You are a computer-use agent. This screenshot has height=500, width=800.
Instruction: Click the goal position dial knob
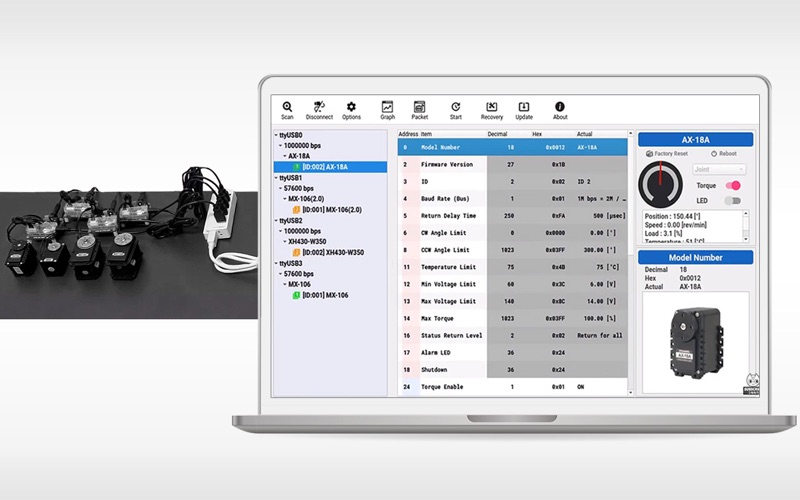pyautogui.click(x=660, y=184)
